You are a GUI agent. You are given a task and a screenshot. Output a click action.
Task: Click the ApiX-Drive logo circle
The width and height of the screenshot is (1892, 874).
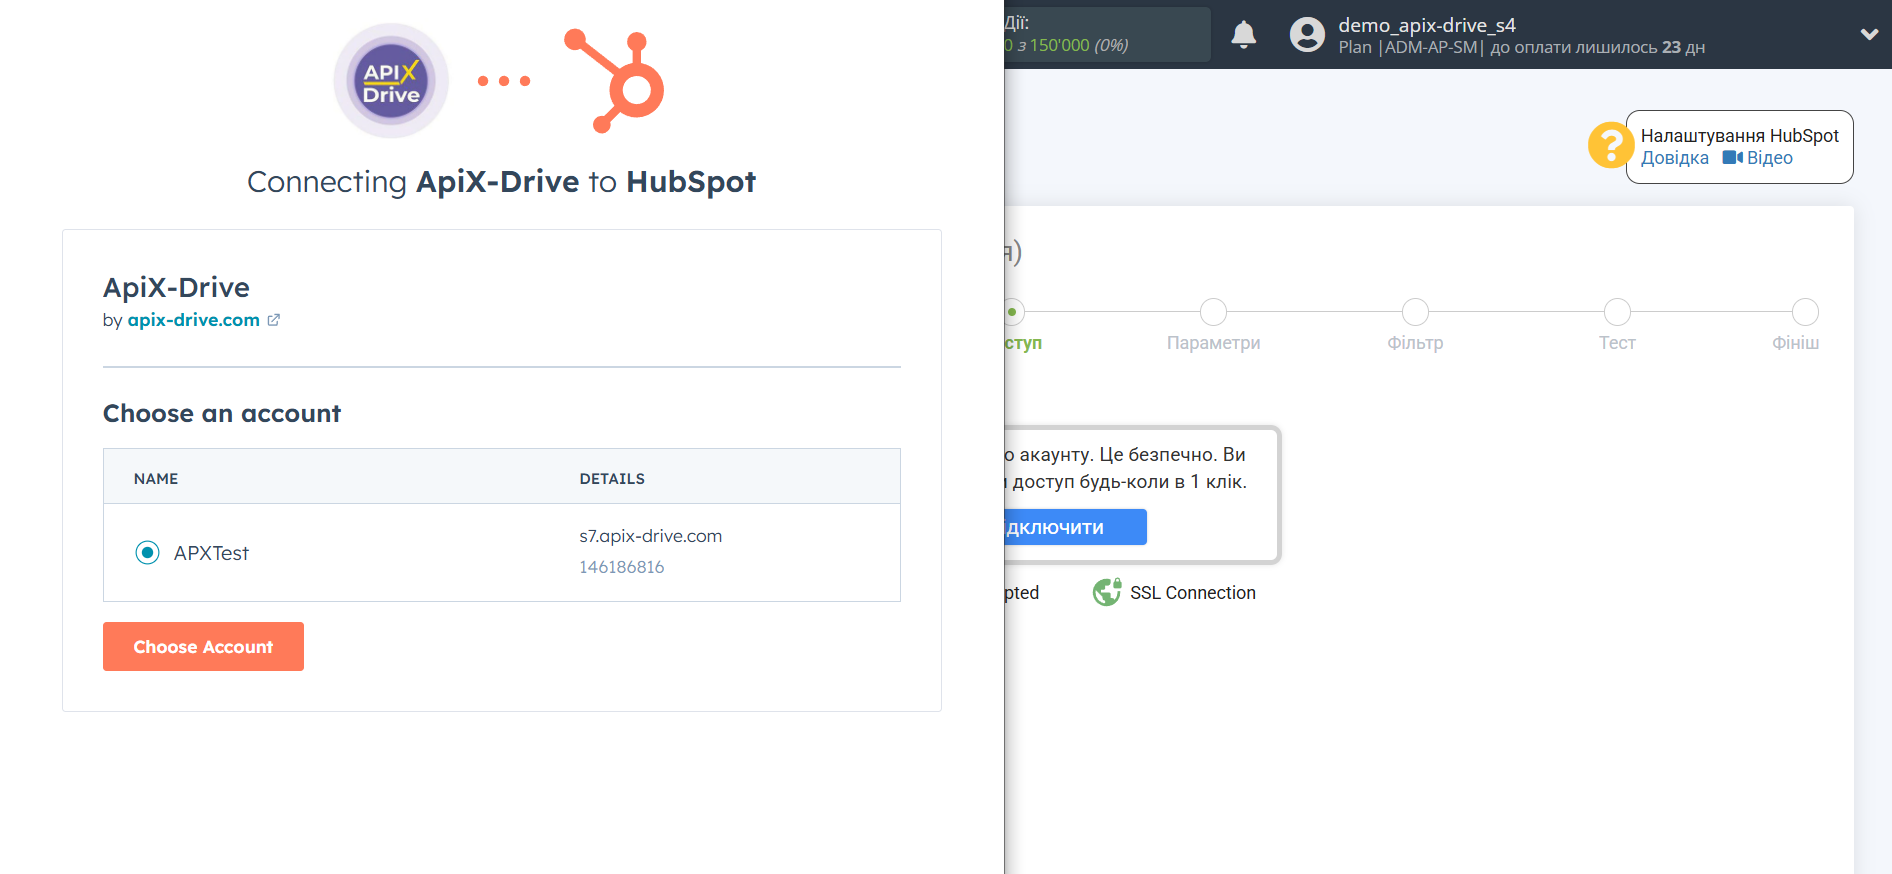(391, 81)
